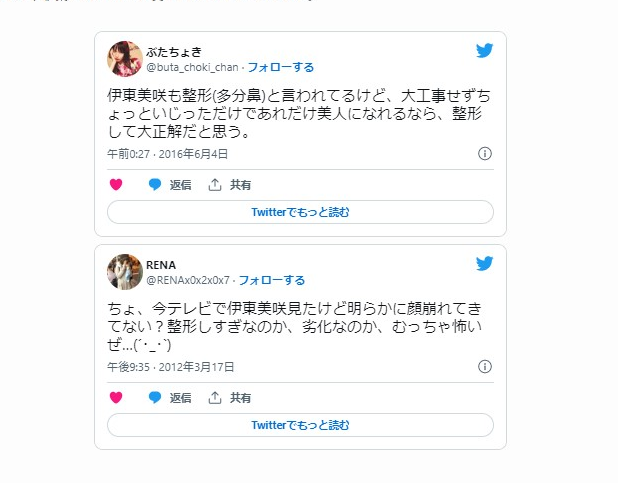This screenshot has width=618, height=483.
Task: Click the share upload icon on RENA's tweet
Action: coord(214,397)
